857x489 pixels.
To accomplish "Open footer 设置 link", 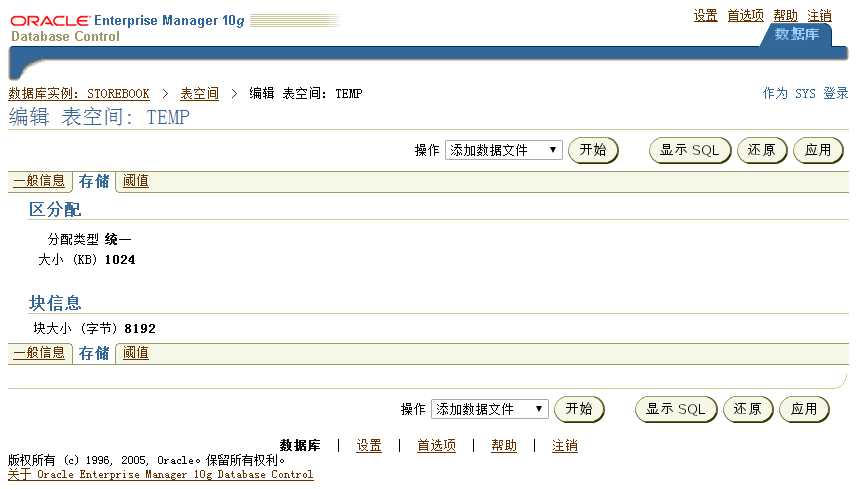I will click(x=369, y=446).
